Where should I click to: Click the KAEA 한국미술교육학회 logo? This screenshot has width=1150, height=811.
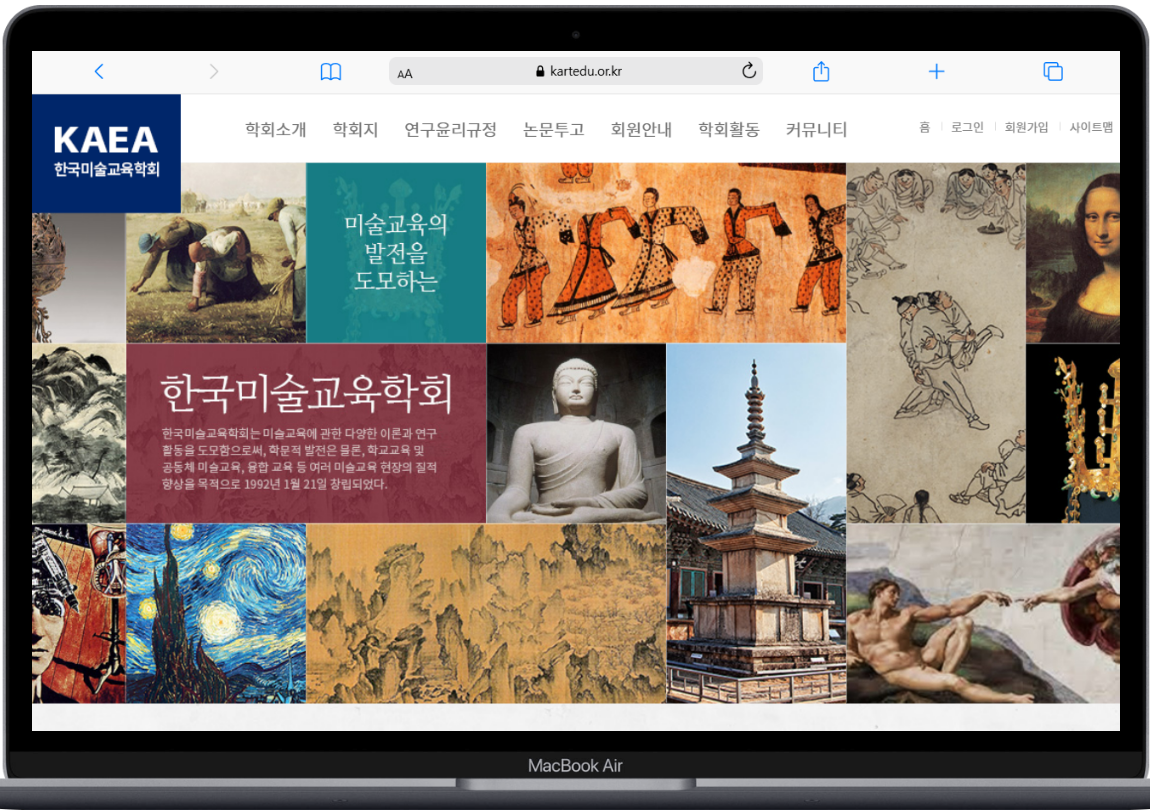point(106,152)
